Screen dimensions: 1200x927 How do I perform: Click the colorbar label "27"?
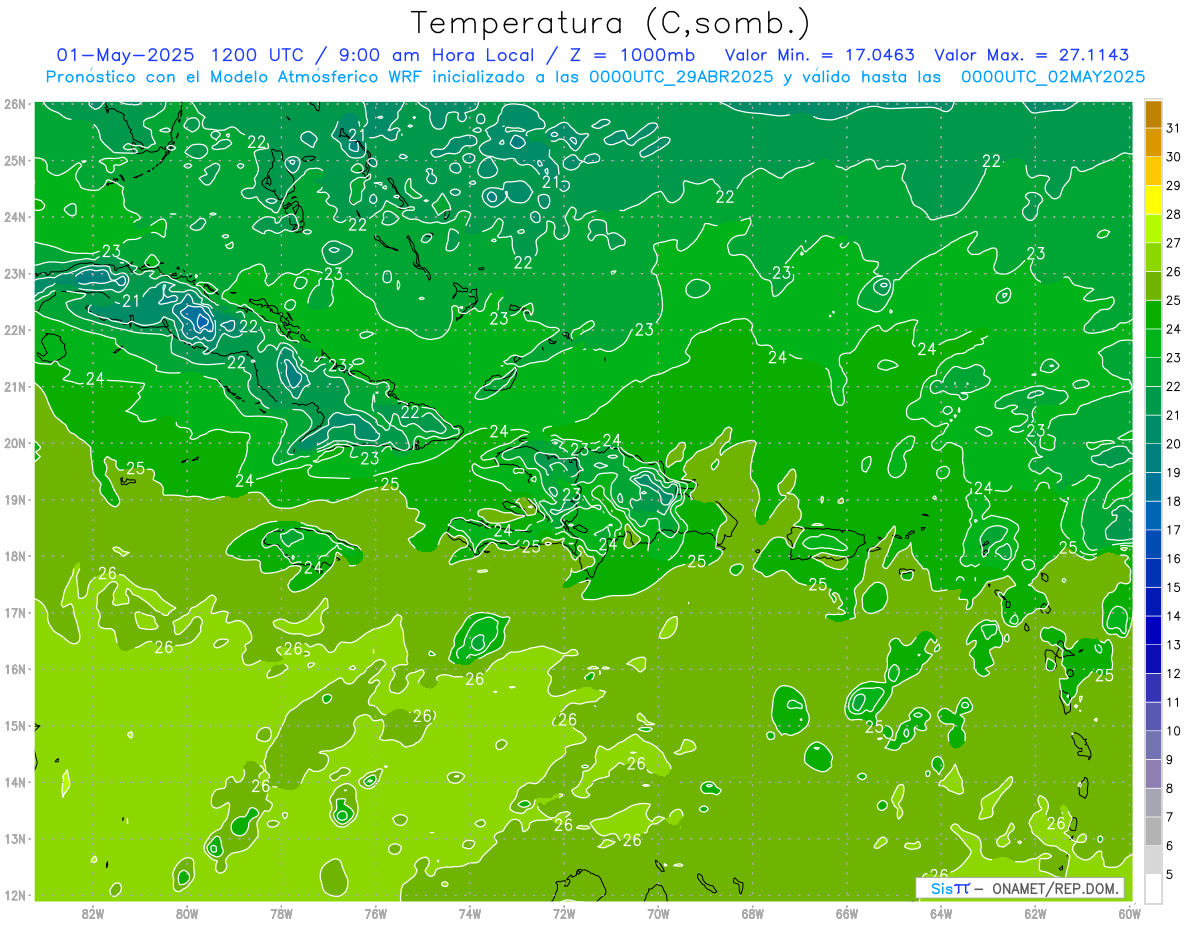pos(1174,243)
